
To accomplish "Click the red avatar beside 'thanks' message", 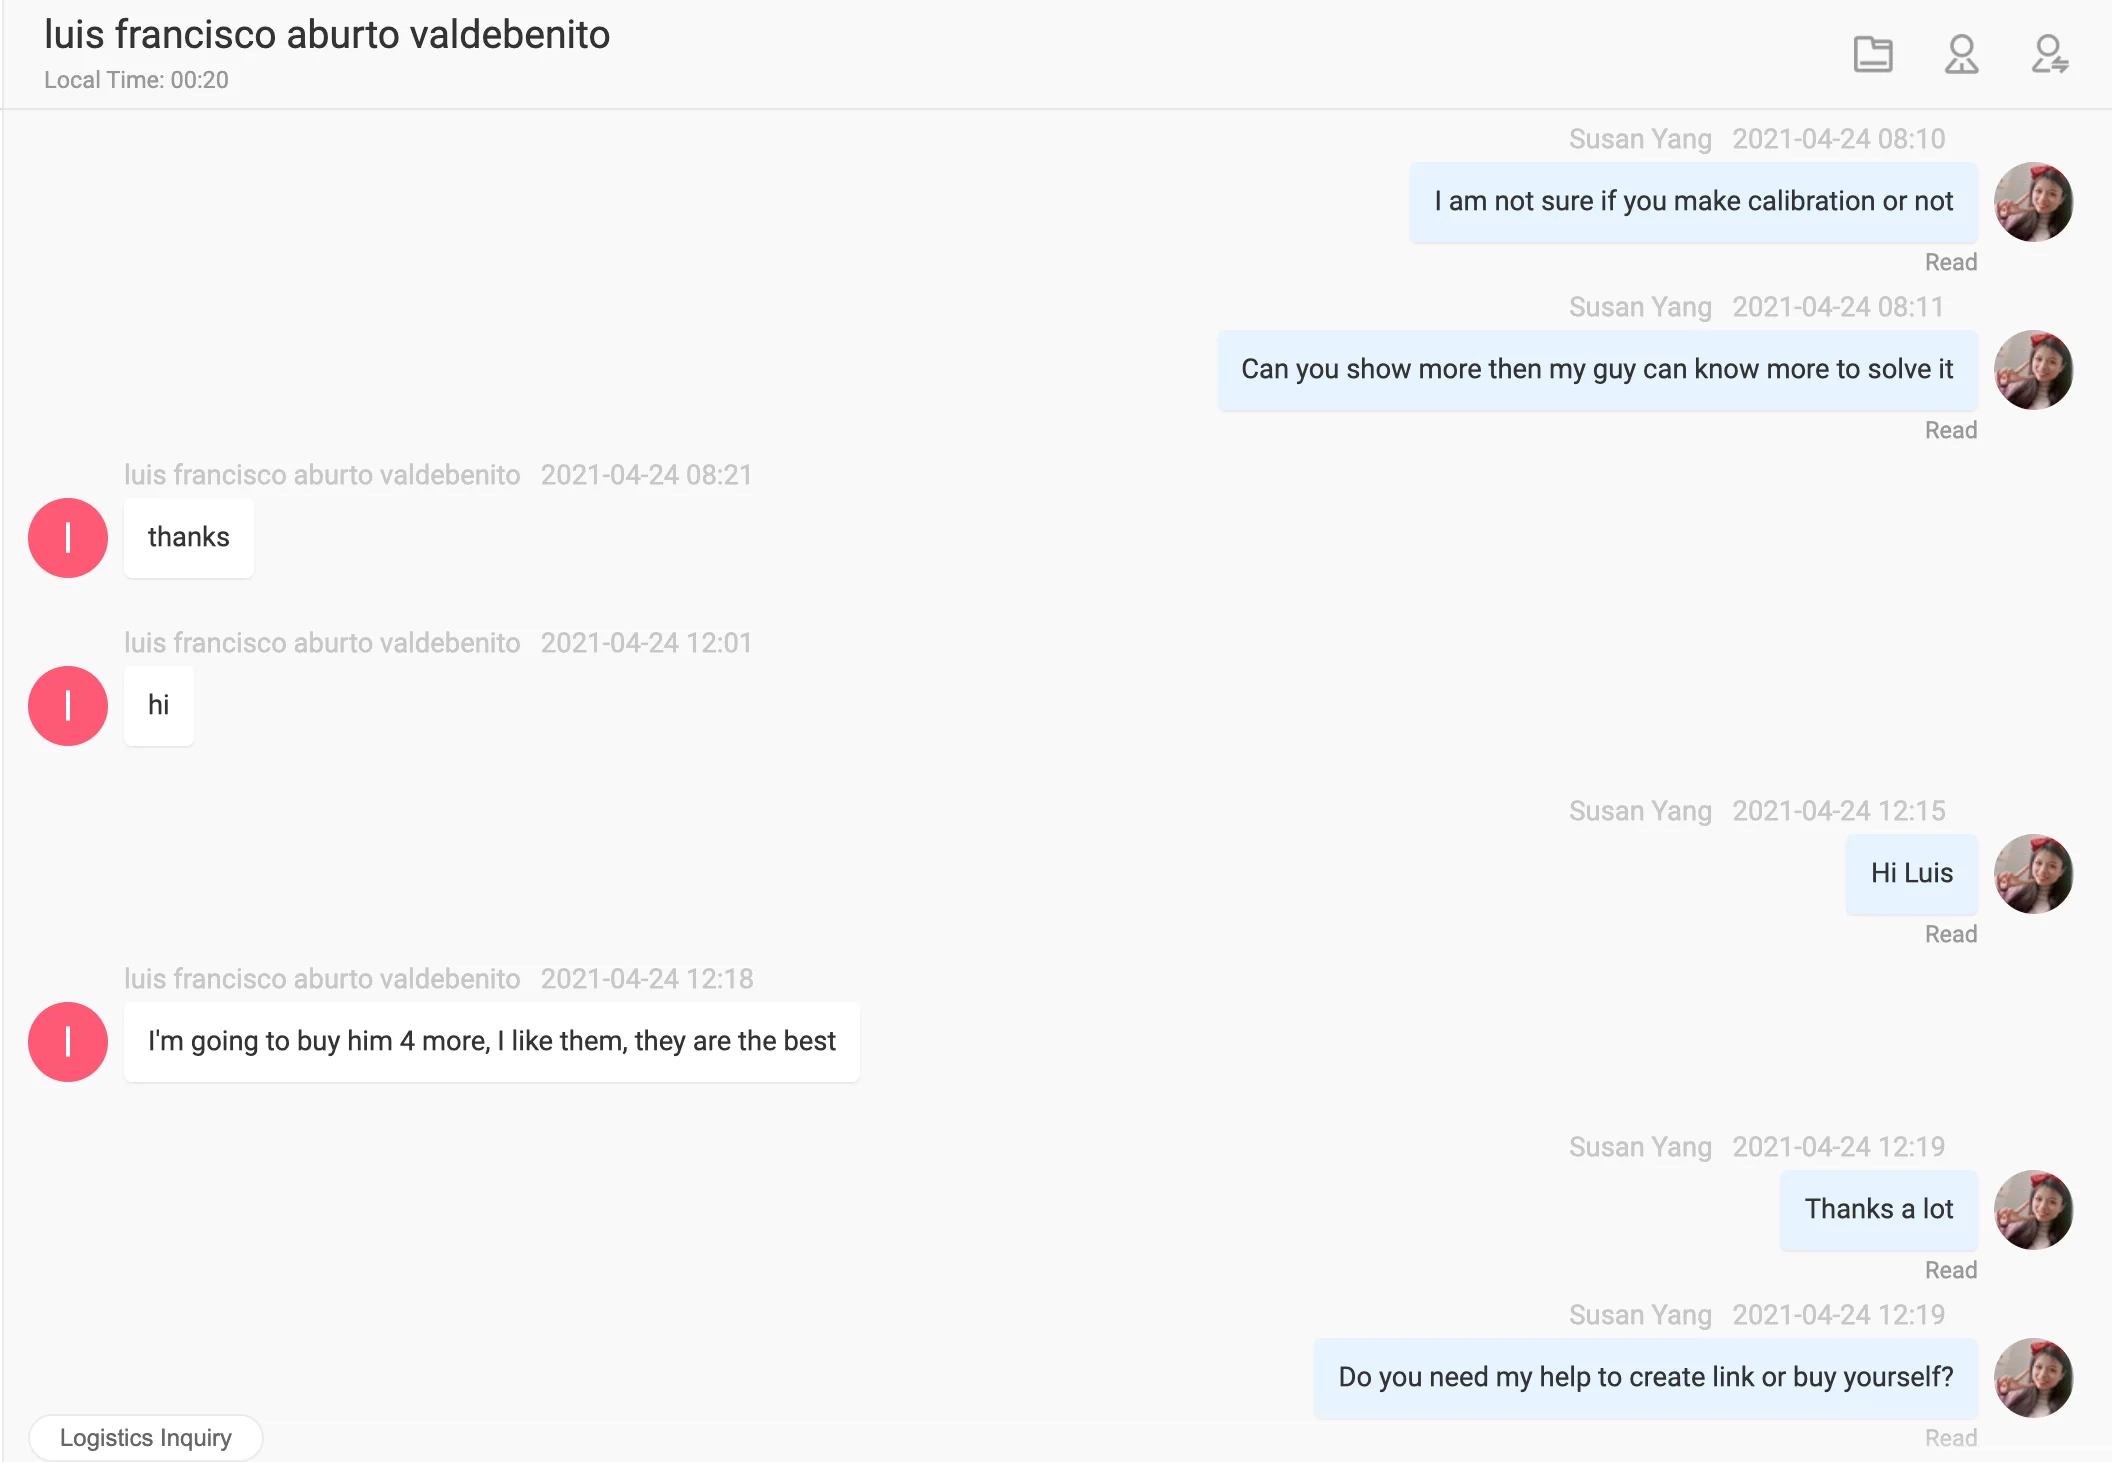I will click(68, 538).
